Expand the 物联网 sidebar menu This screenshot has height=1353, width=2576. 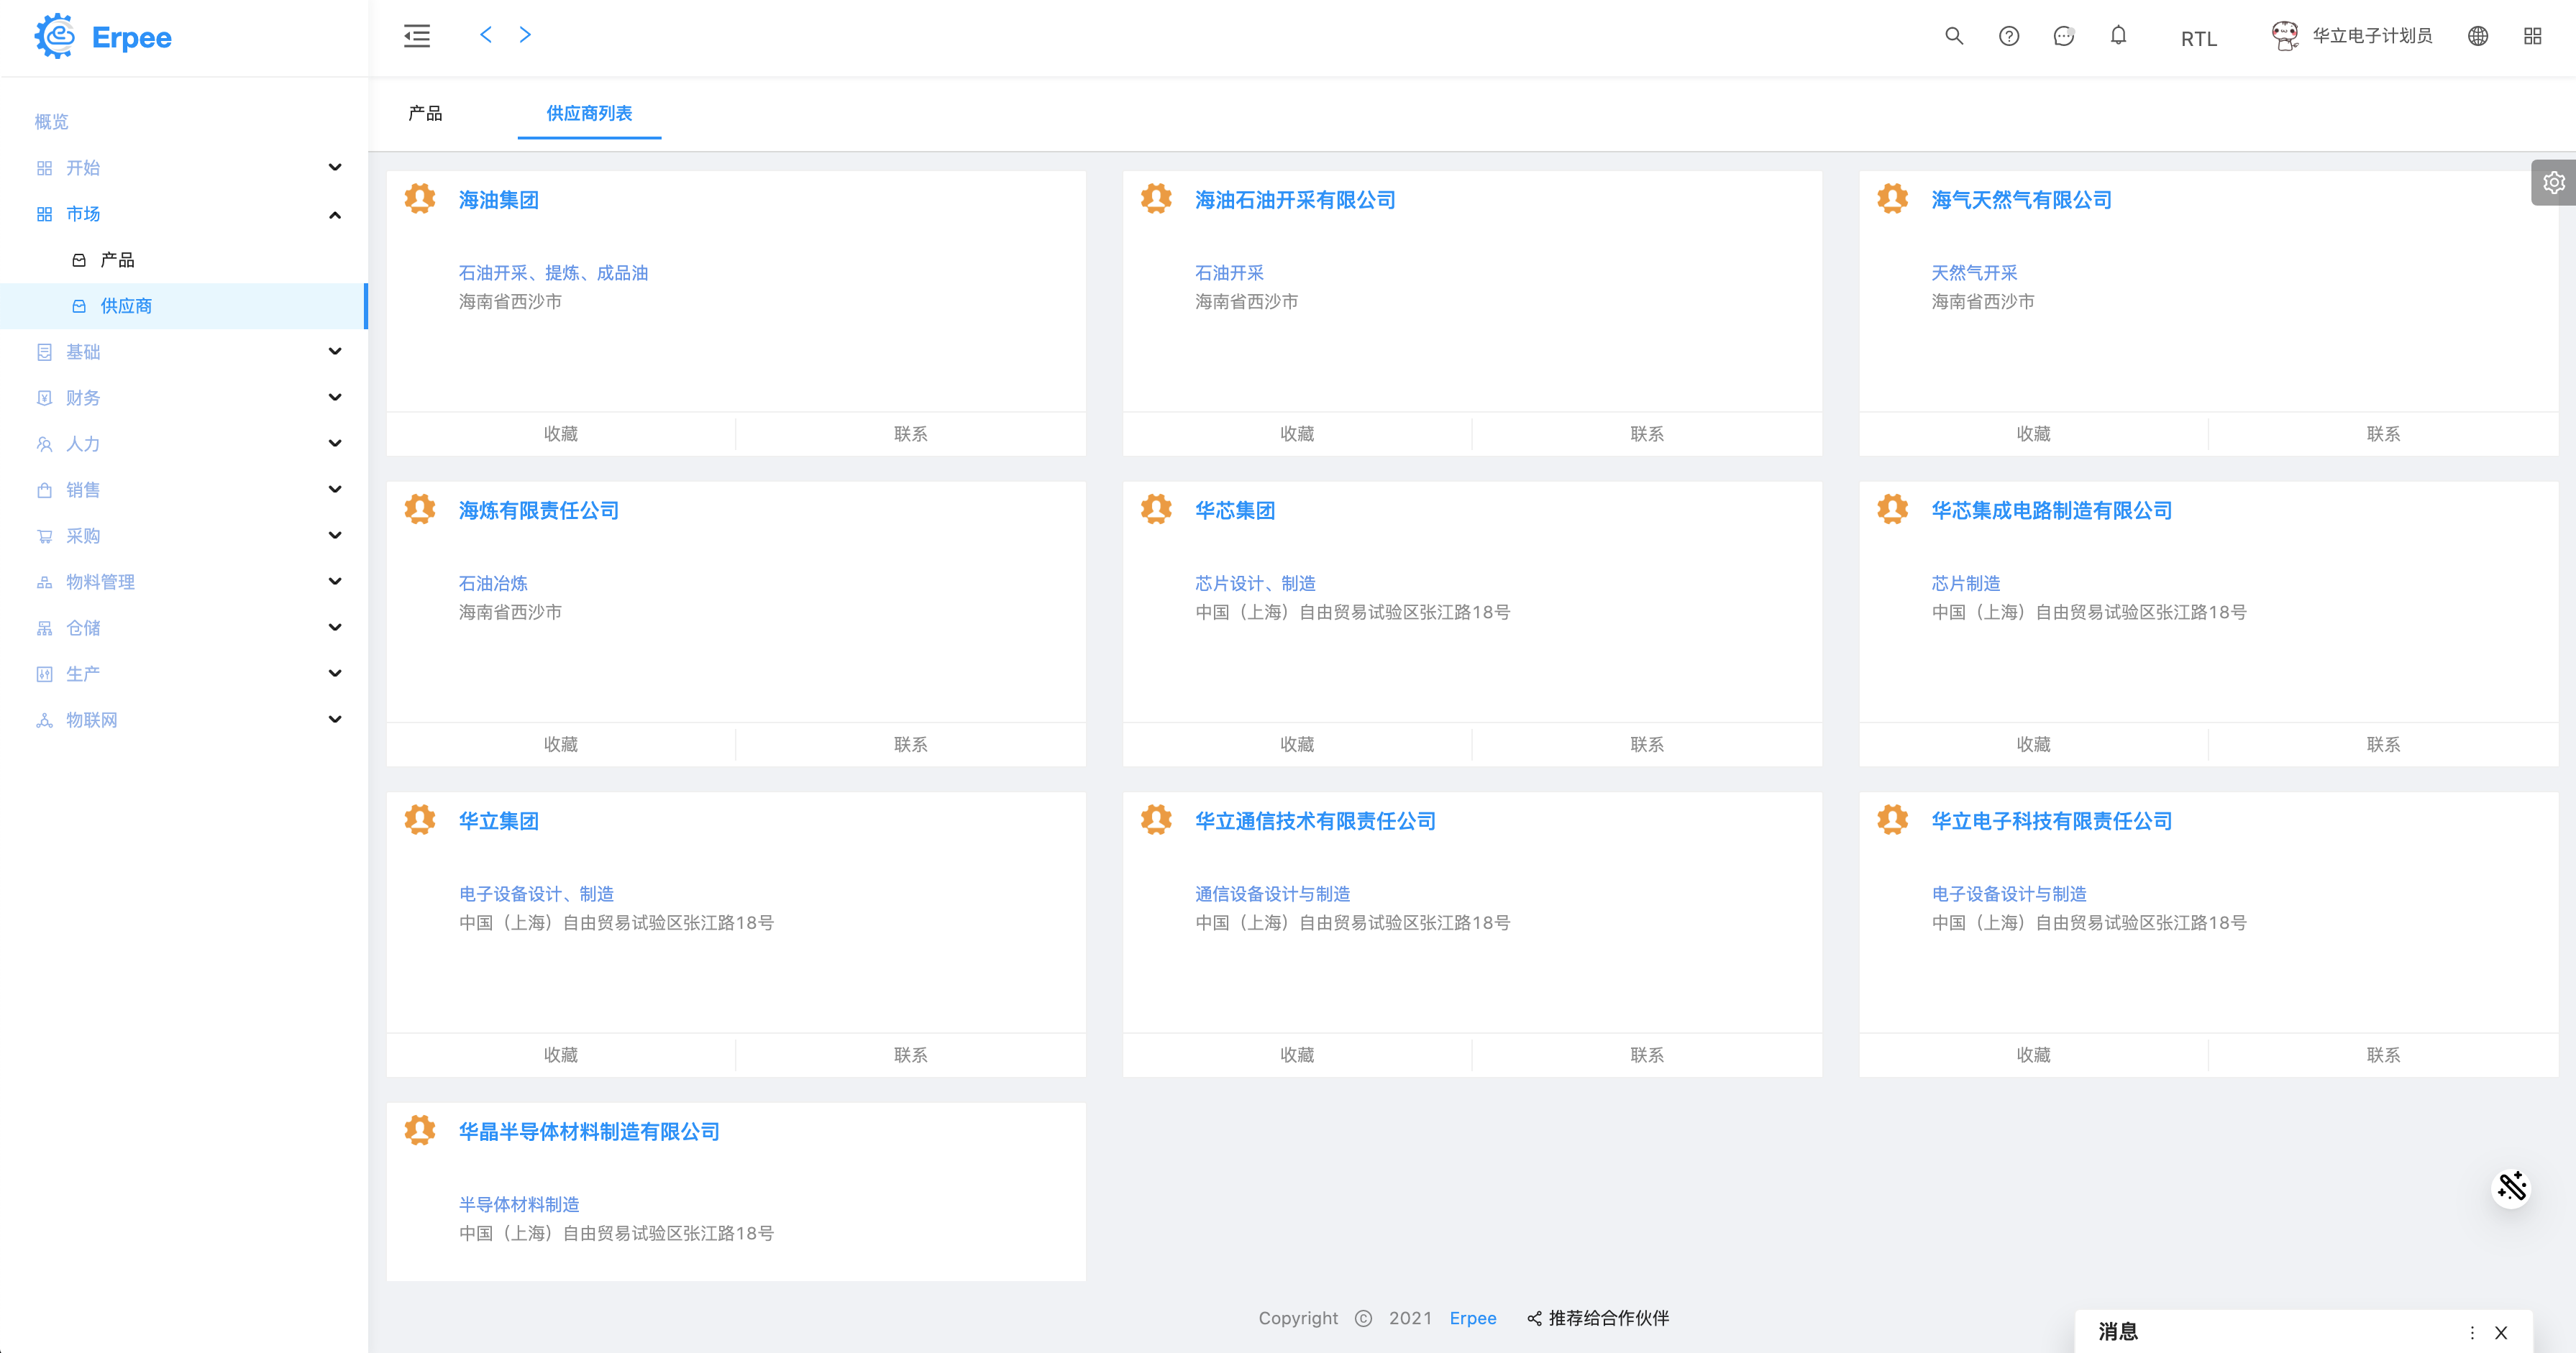click(334, 720)
